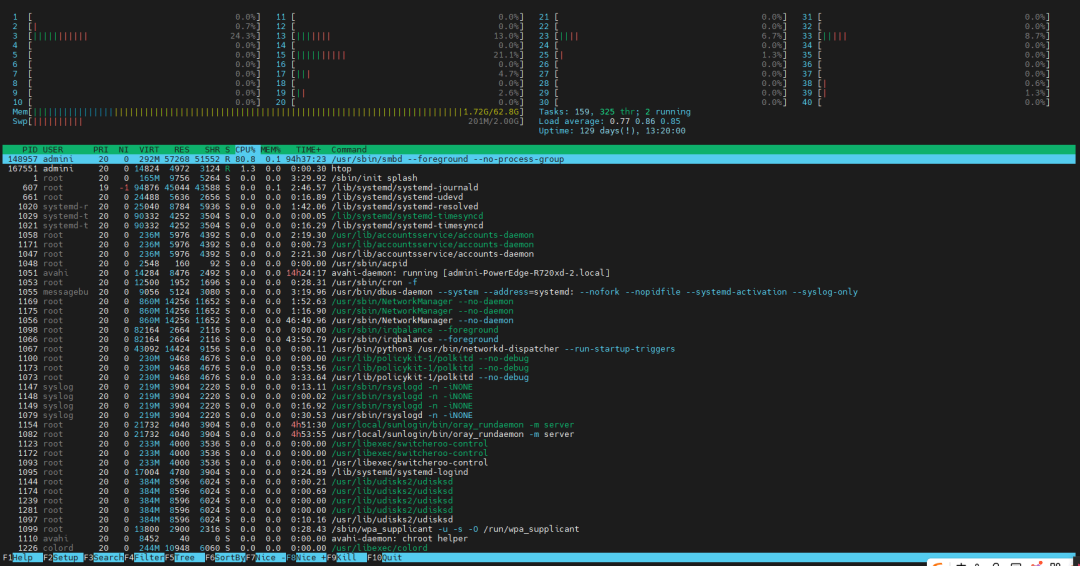Select polkitd row with PID 1073

[x=539, y=377]
